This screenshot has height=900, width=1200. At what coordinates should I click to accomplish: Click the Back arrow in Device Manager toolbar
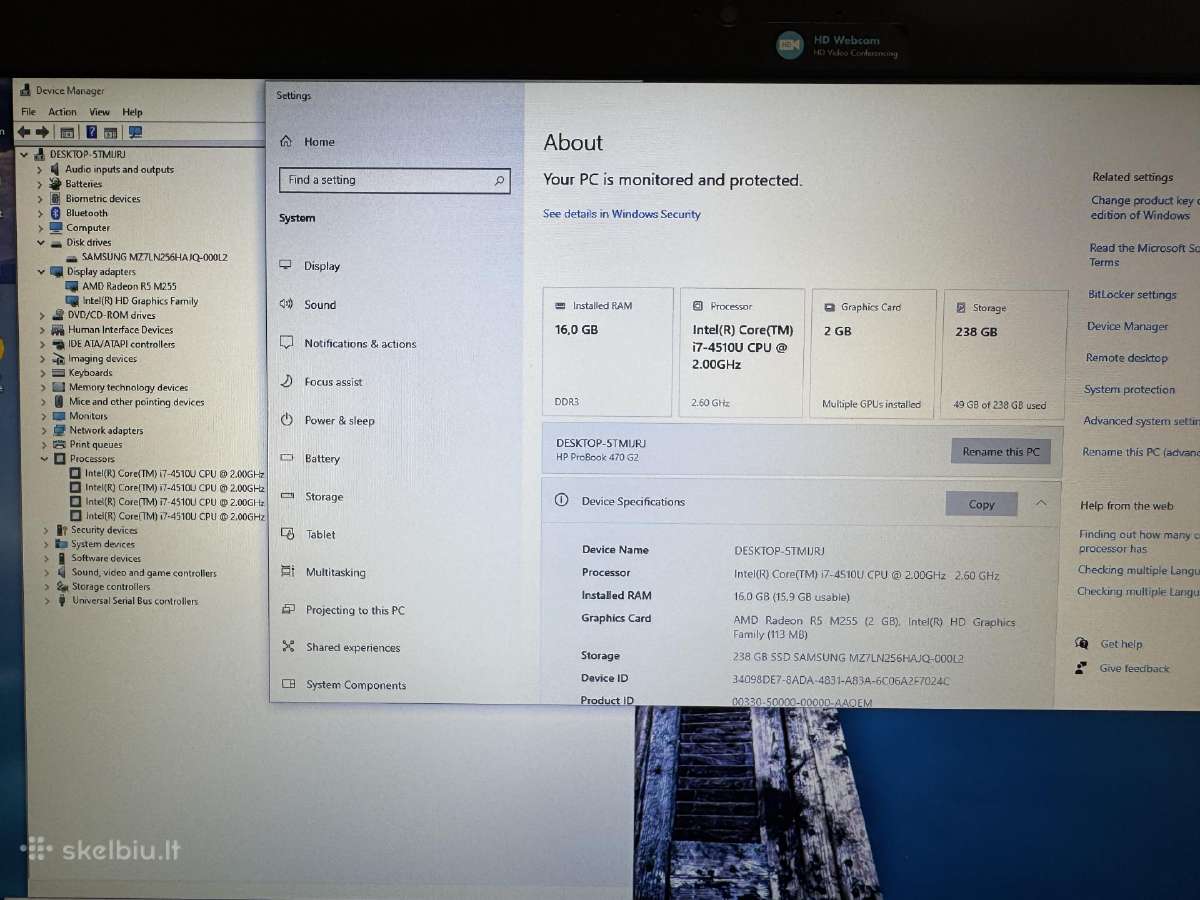tap(24, 132)
